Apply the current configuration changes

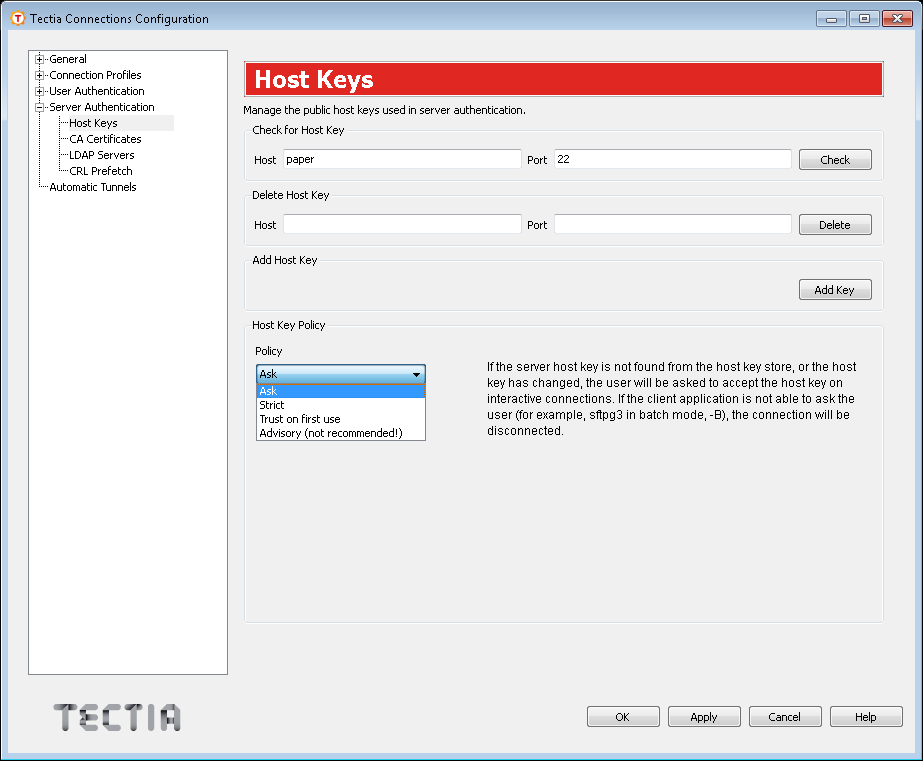pyautogui.click(x=703, y=716)
